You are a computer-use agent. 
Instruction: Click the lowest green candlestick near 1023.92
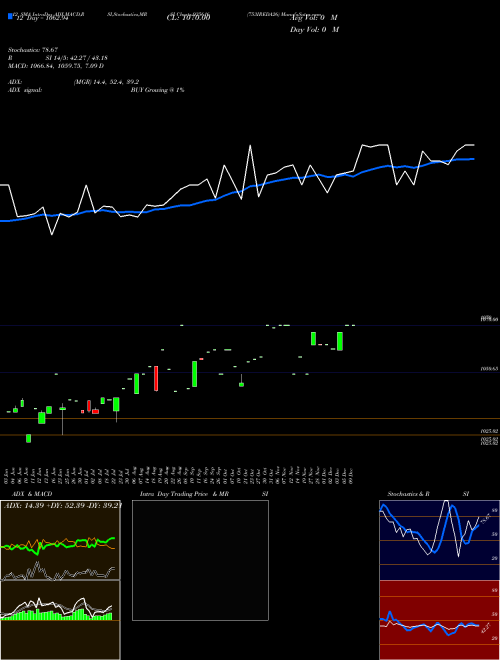click(29, 439)
